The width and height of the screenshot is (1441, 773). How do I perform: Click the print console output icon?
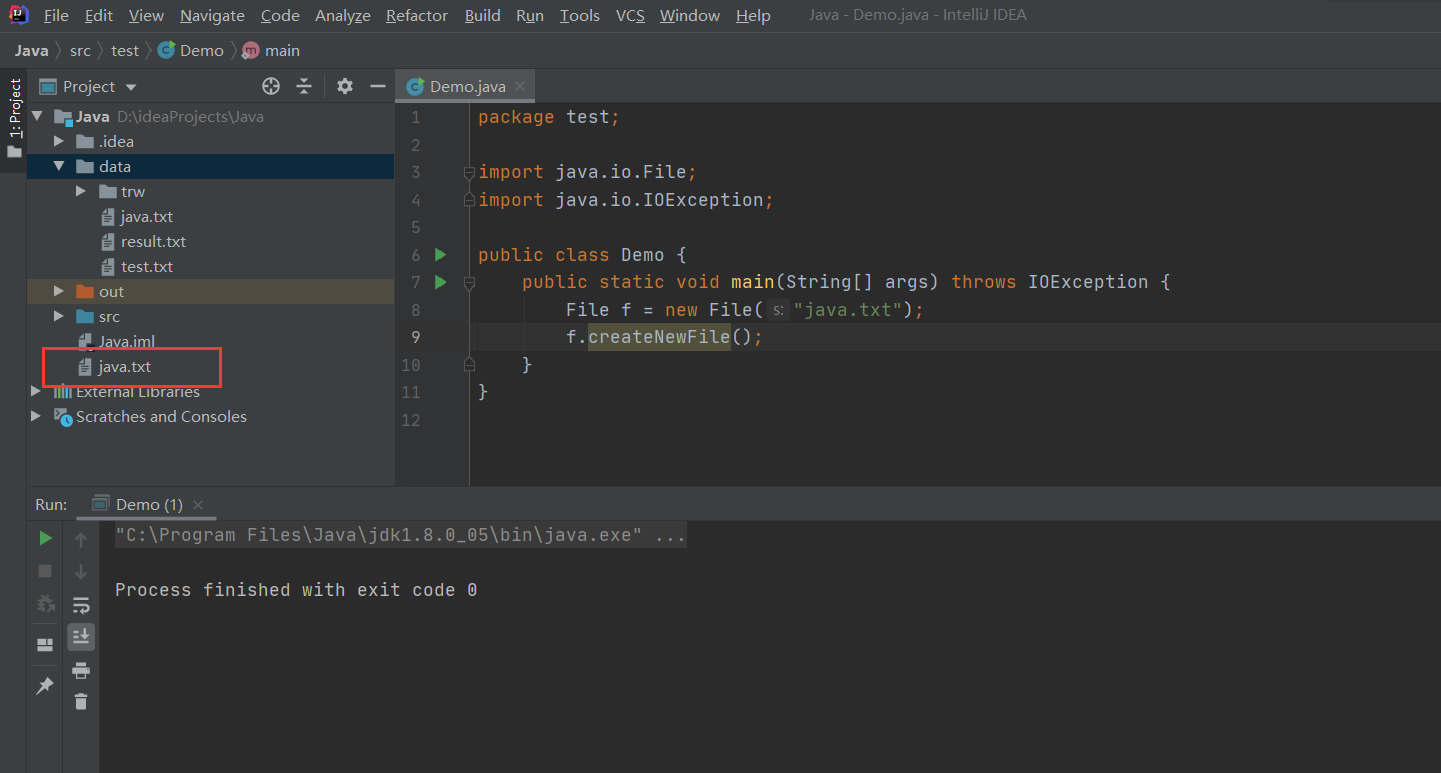(x=81, y=670)
